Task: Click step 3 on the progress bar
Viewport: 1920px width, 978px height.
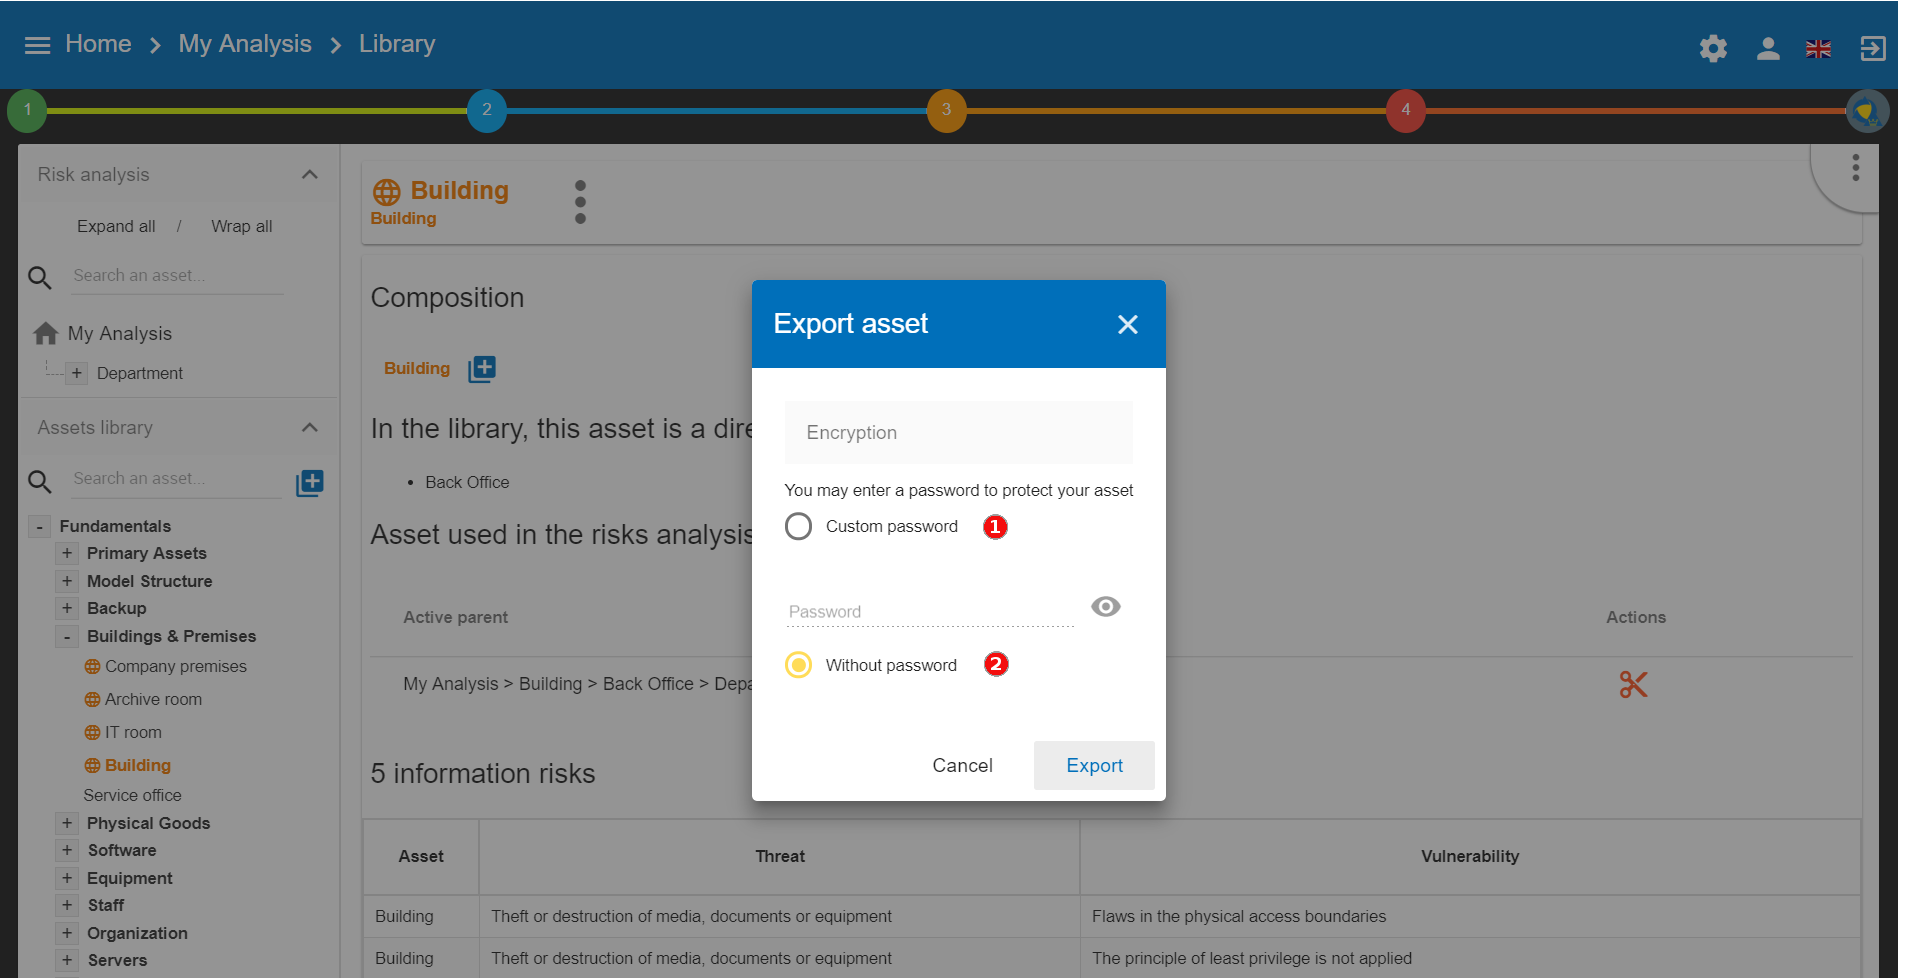Action: click(x=946, y=110)
